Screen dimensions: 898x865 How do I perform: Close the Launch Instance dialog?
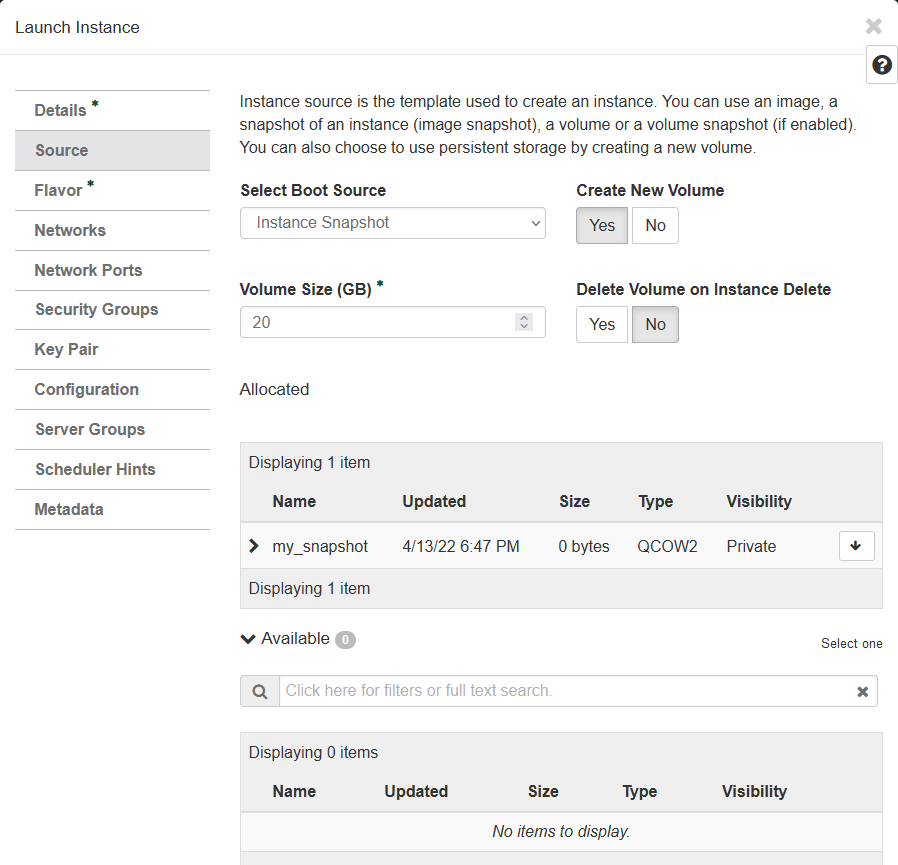(x=873, y=27)
